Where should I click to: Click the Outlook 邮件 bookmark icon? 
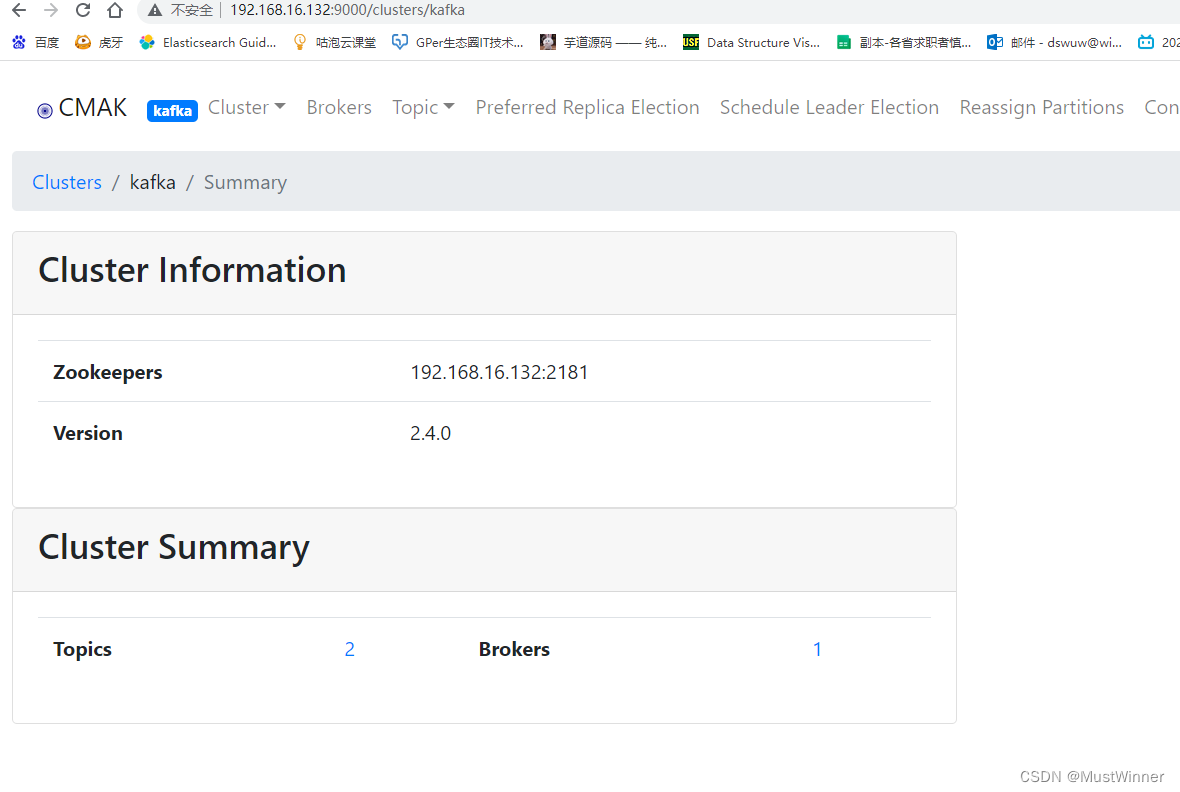pyautogui.click(x=994, y=42)
